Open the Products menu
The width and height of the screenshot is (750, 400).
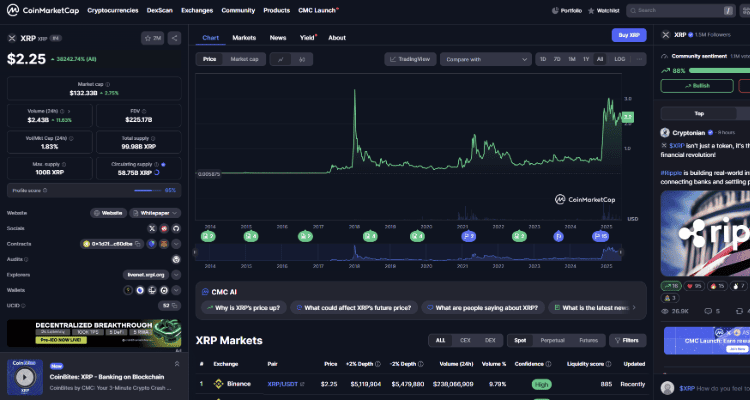(276, 10)
